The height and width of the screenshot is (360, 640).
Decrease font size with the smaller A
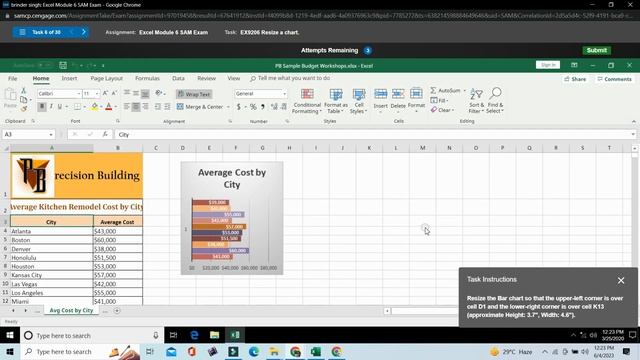(114, 93)
